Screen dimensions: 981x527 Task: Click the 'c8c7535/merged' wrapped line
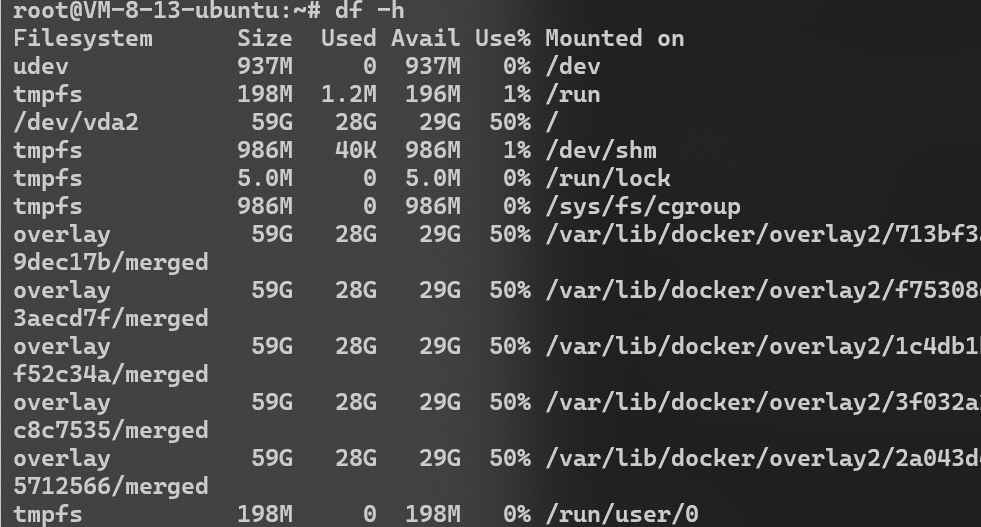111,431
